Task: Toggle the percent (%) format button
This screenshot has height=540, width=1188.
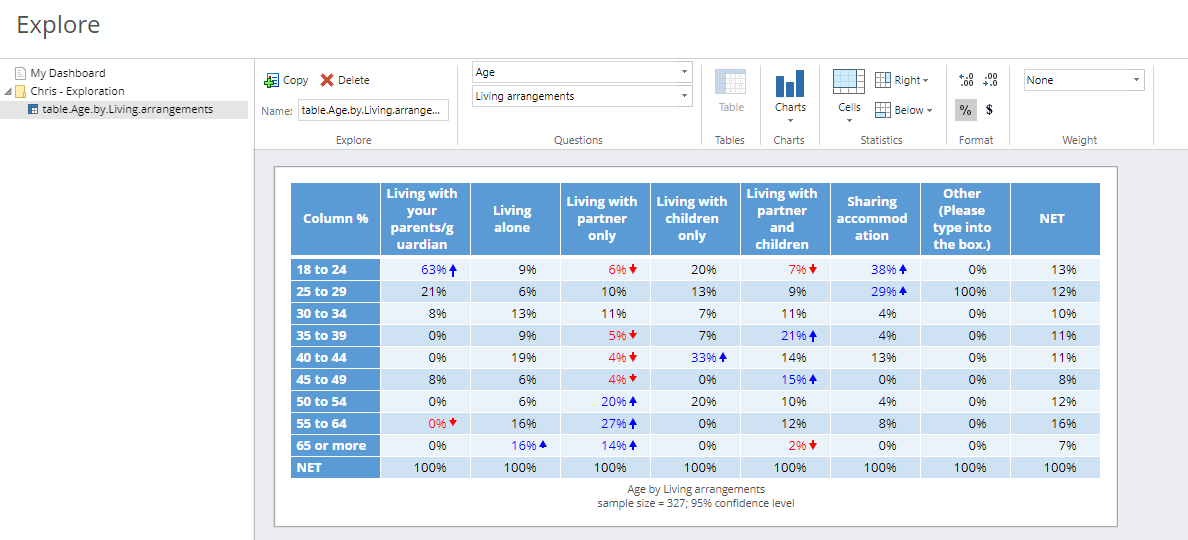Action: click(x=965, y=110)
